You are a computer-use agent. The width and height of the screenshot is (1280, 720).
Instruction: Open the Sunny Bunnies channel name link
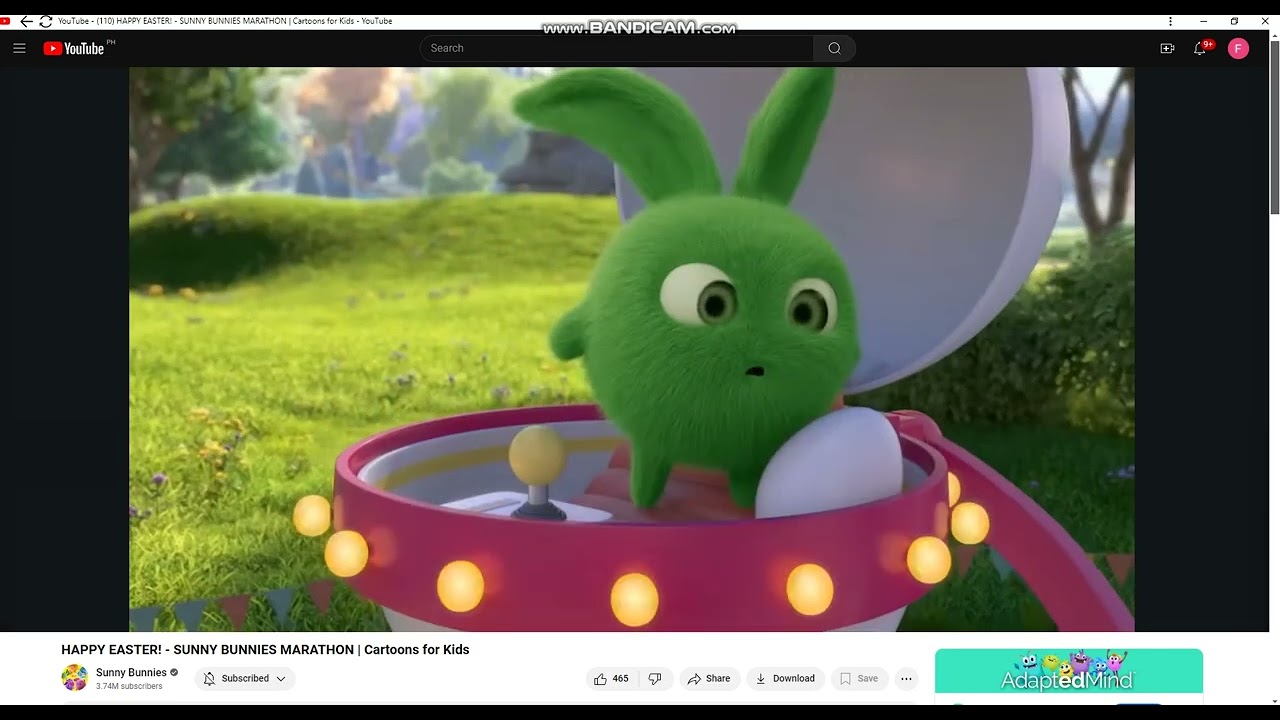point(131,673)
